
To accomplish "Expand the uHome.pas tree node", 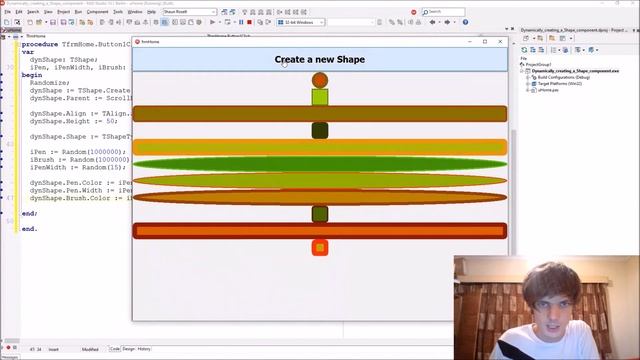I will (x=528, y=90).
